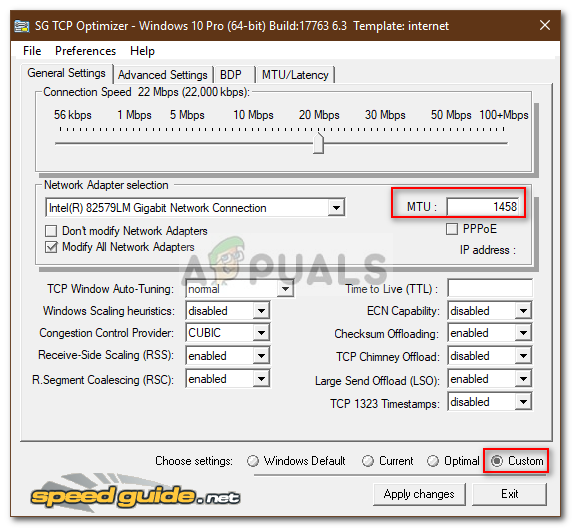Click the 50 Mbps speed label
The width and height of the screenshot is (572, 528).
(x=451, y=115)
